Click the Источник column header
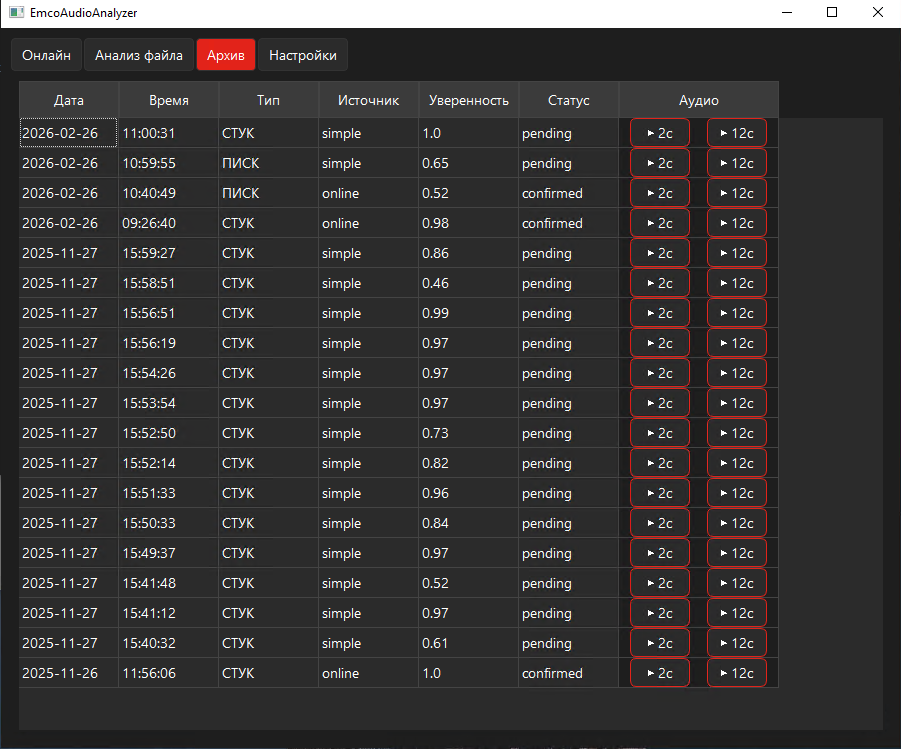The height and width of the screenshot is (749, 901). point(368,100)
